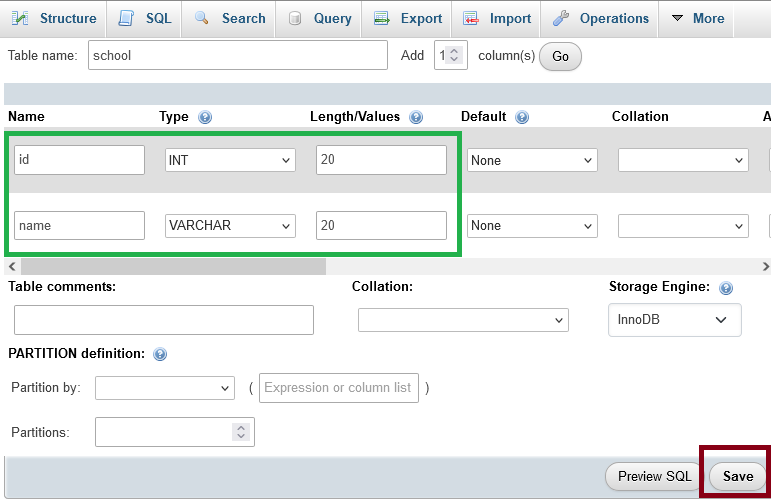
Task: Click the Query tab database icon
Action: [295, 19]
